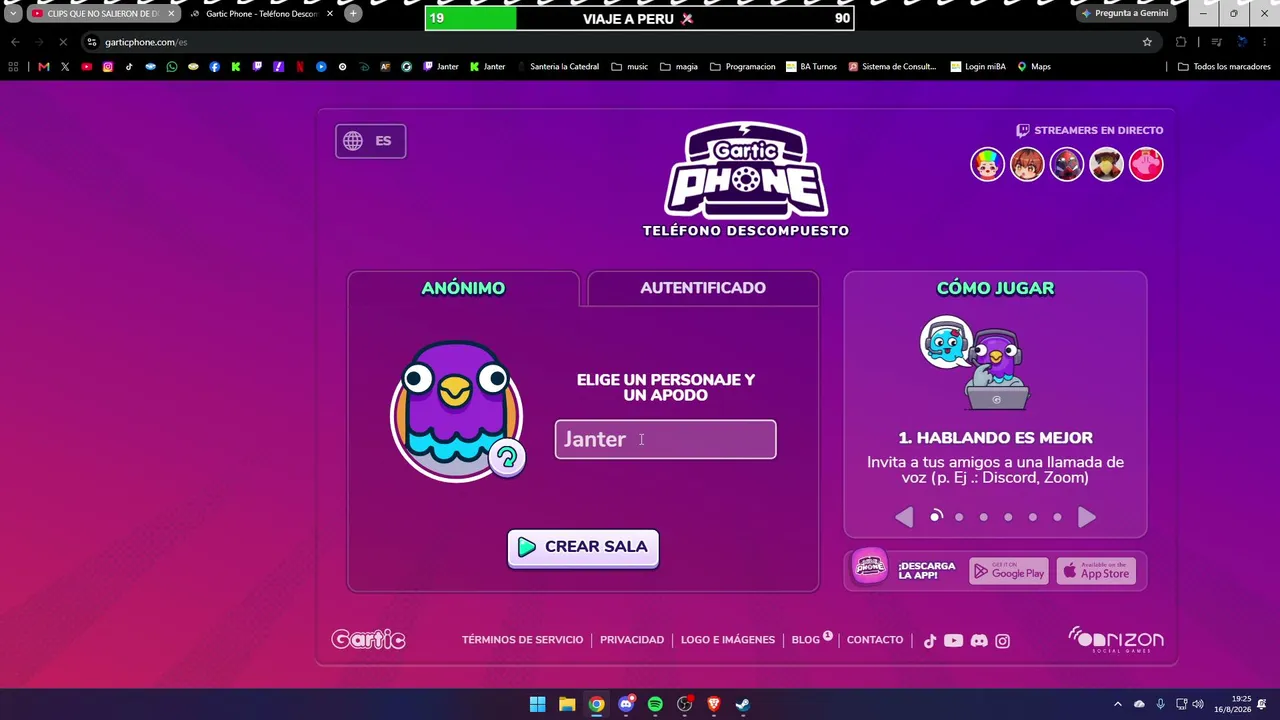Viewport: 1280px width, 720px height.
Task: Open File Explorer from the taskbar
Action: (x=567, y=704)
